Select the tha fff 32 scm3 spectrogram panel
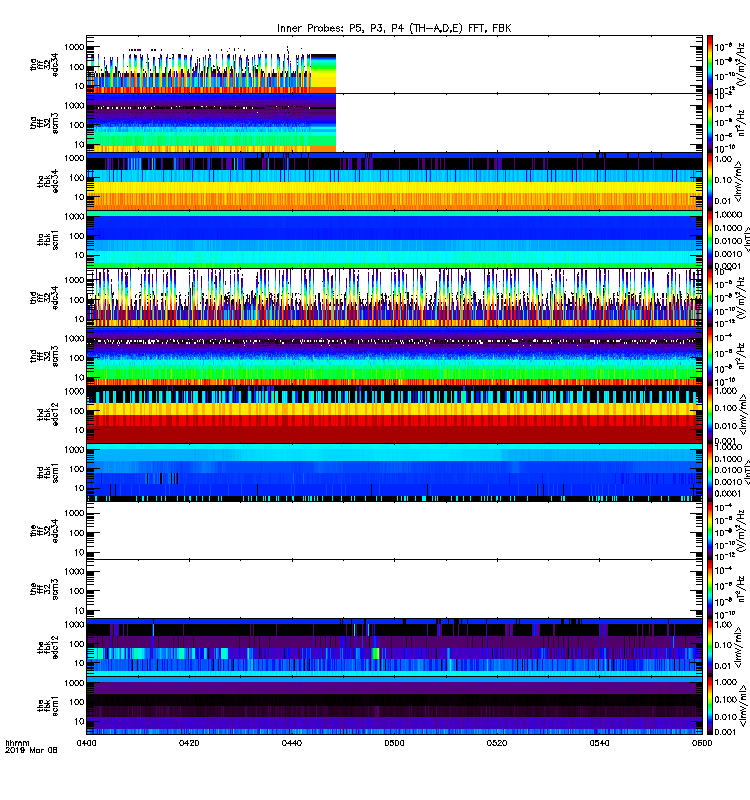 (394, 123)
